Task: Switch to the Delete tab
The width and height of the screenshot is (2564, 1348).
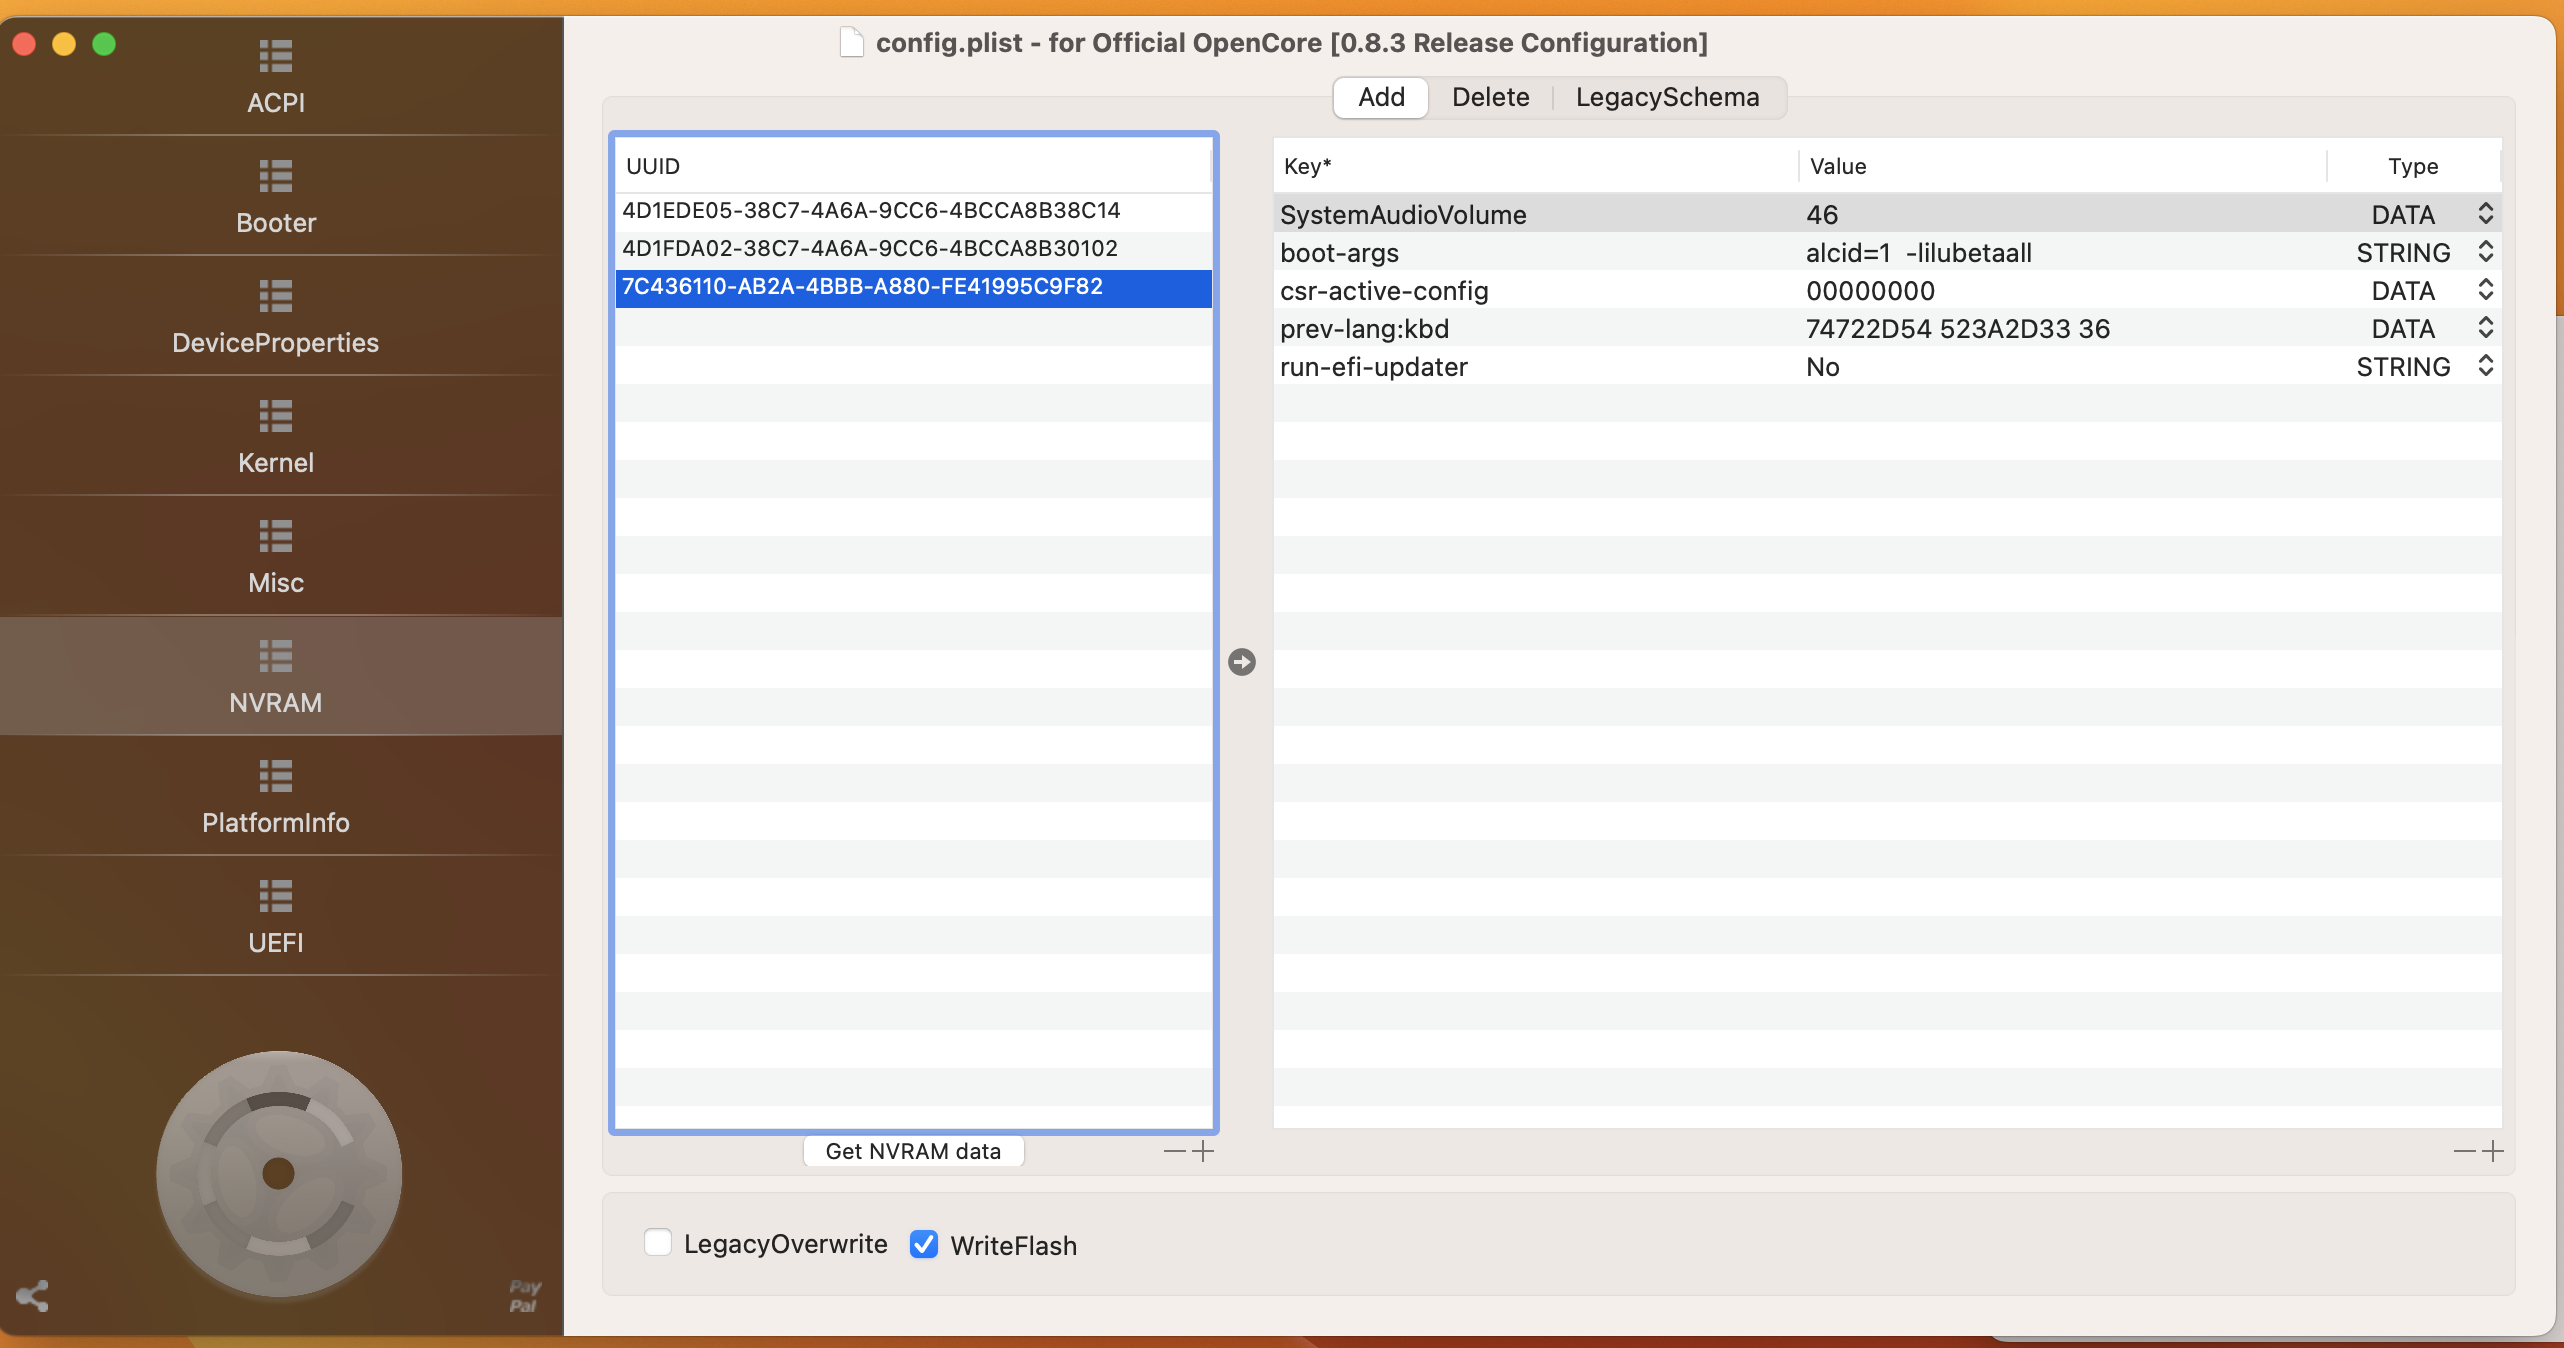Action: 1490,97
